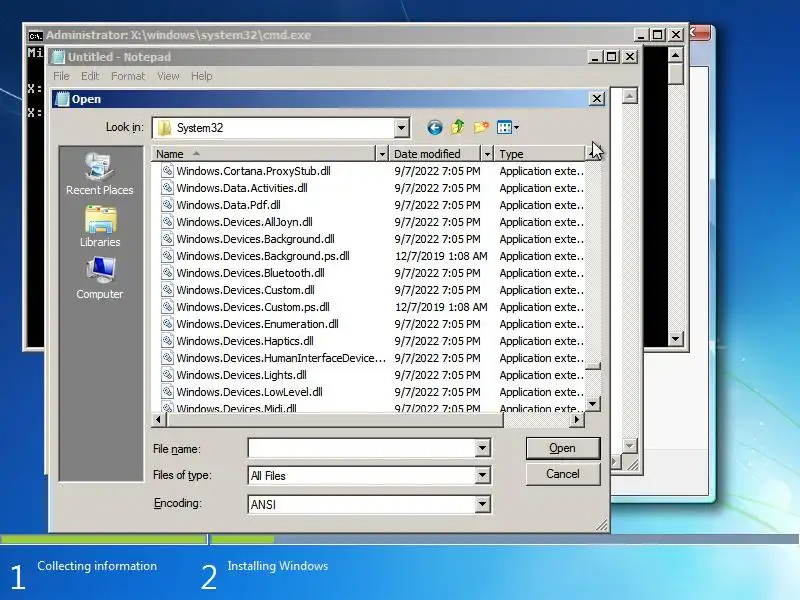
Task: Open Notepad Help menu
Action: (x=202, y=76)
